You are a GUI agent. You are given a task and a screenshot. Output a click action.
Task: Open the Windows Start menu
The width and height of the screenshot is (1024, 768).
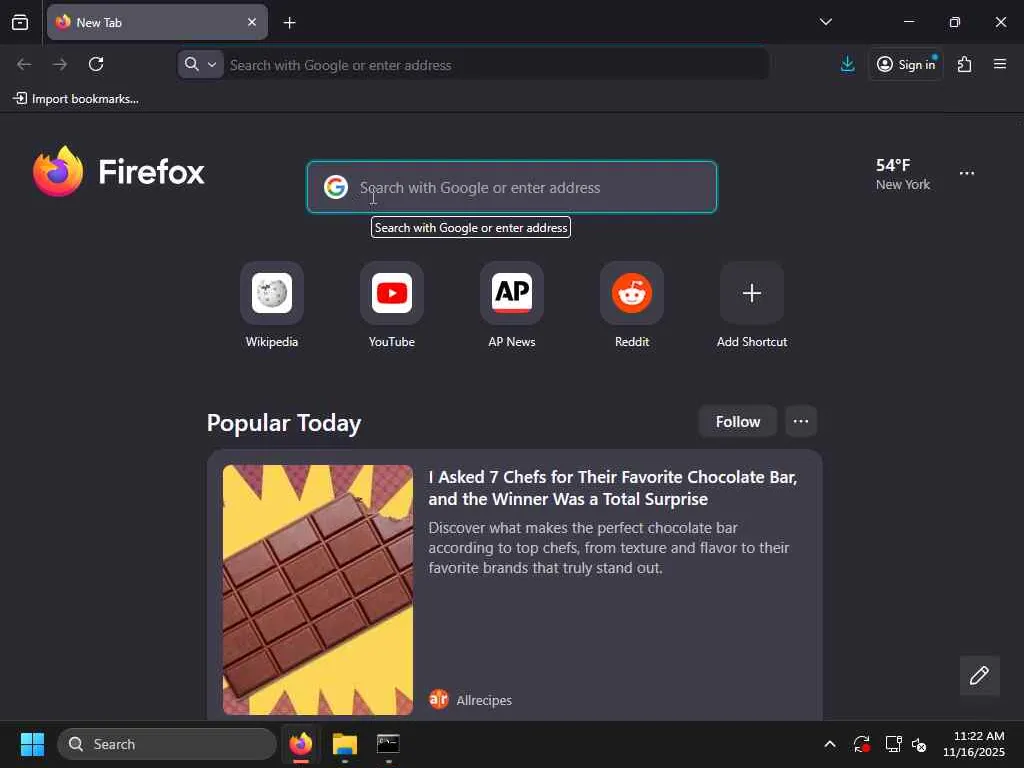pyautogui.click(x=32, y=744)
